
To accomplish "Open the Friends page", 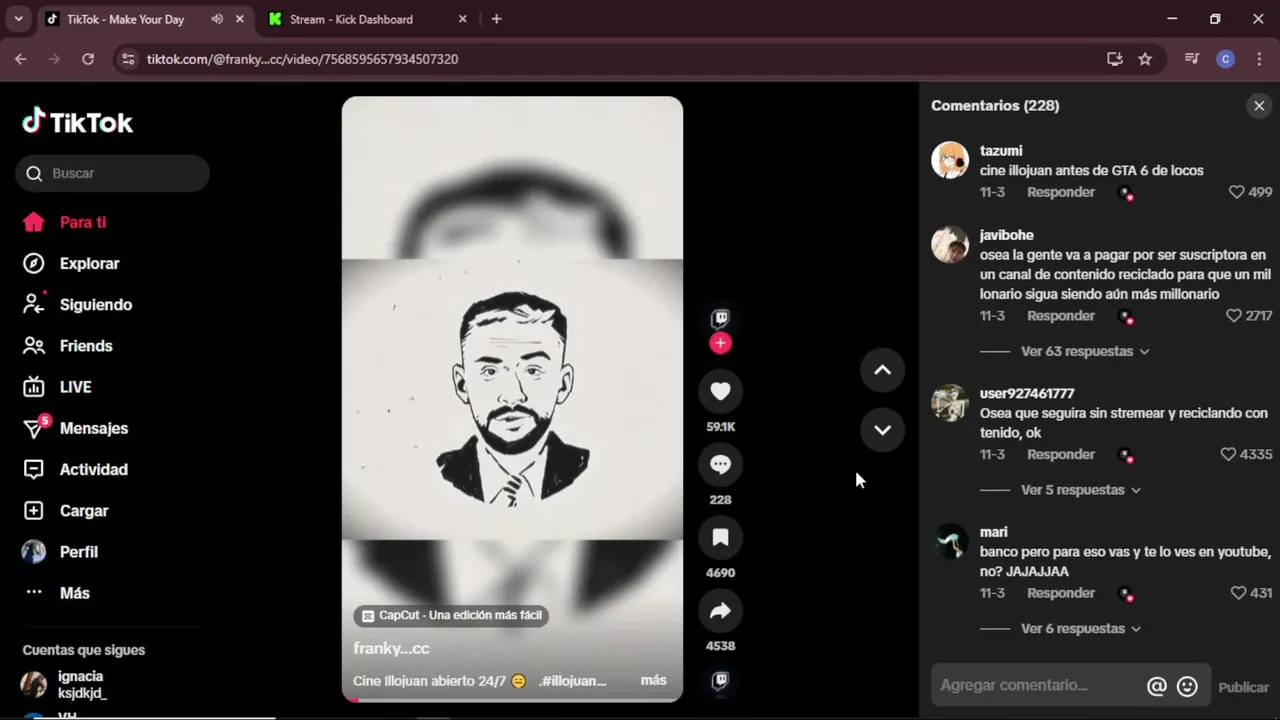I will (86, 346).
